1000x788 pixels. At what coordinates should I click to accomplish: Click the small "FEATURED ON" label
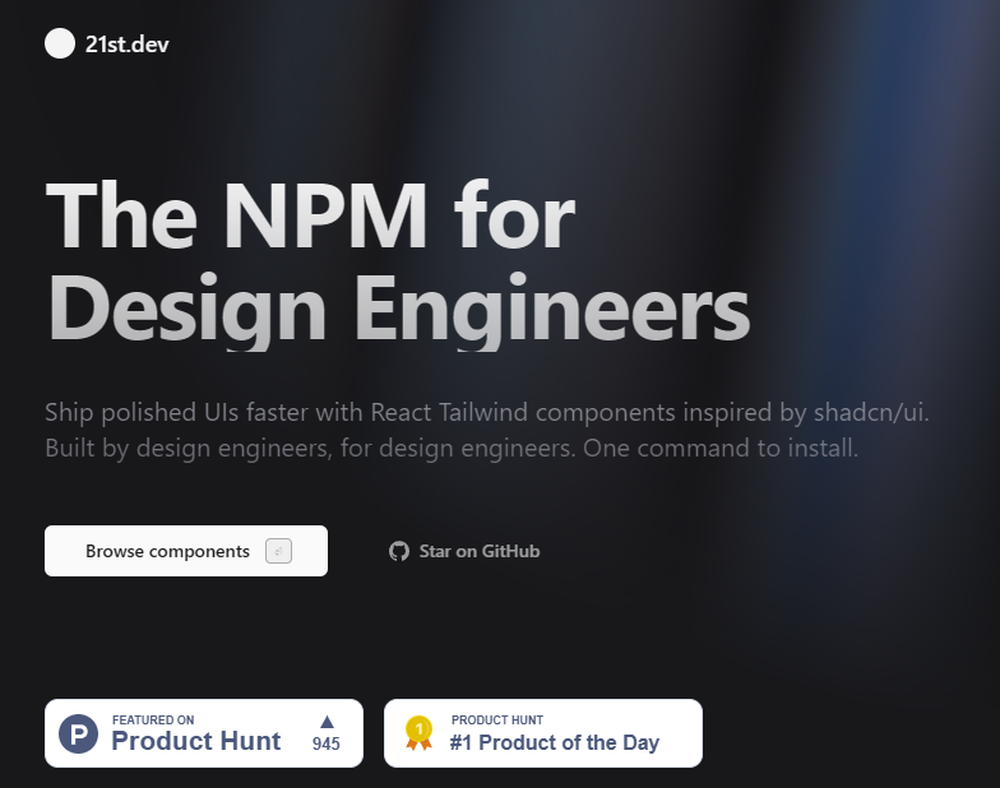point(153,720)
